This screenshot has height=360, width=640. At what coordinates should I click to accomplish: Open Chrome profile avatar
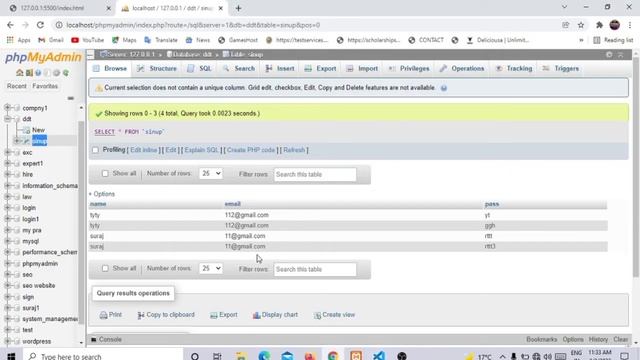(615, 25)
